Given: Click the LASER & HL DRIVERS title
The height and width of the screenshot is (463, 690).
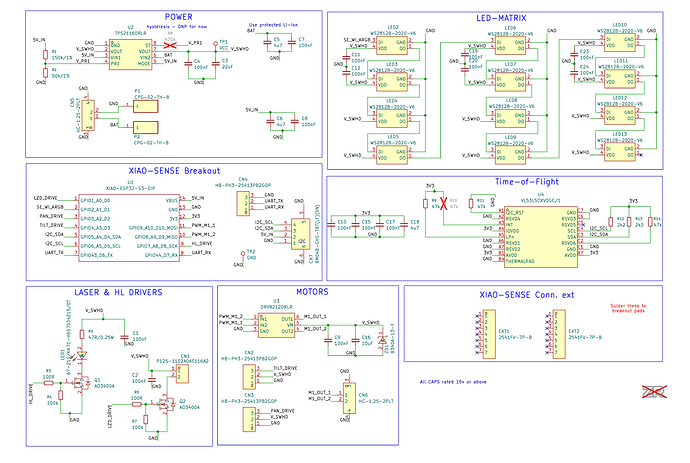Looking at the screenshot, I should click(118, 292).
